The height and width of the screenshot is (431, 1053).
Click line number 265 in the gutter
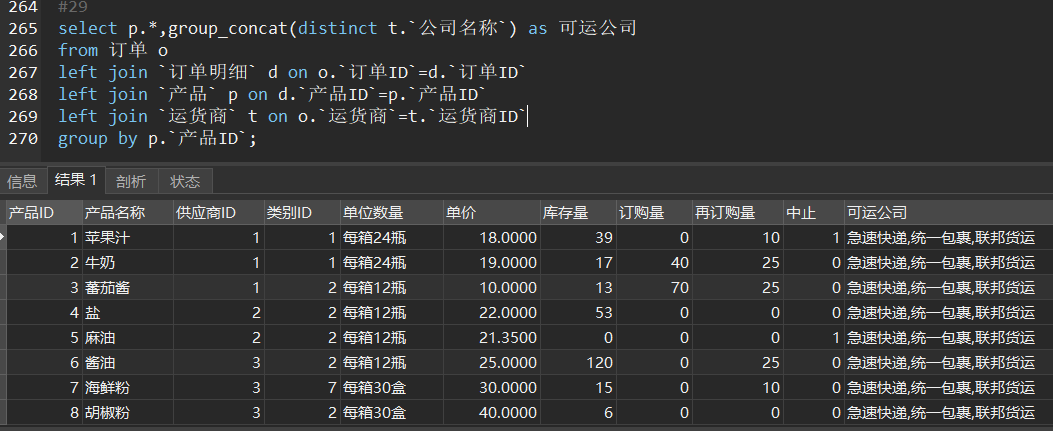(x=21, y=28)
